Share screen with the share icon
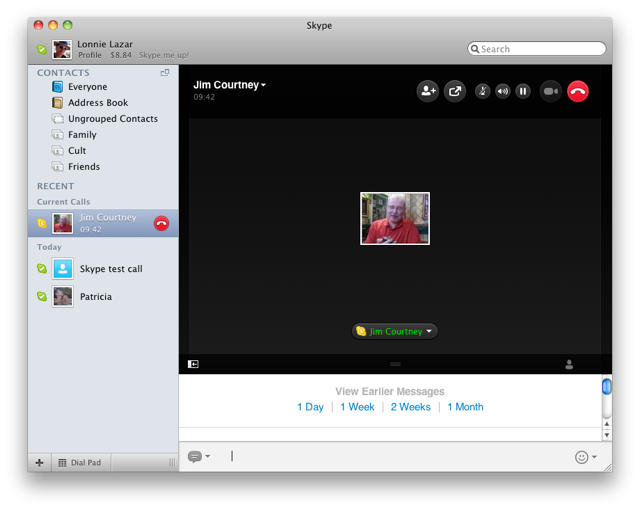The height and width of the screenshot is (510, 640). tap(455, 91)
